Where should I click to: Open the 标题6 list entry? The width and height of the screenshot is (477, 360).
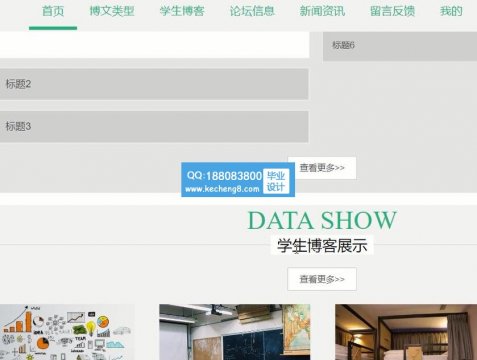(400, 46)
